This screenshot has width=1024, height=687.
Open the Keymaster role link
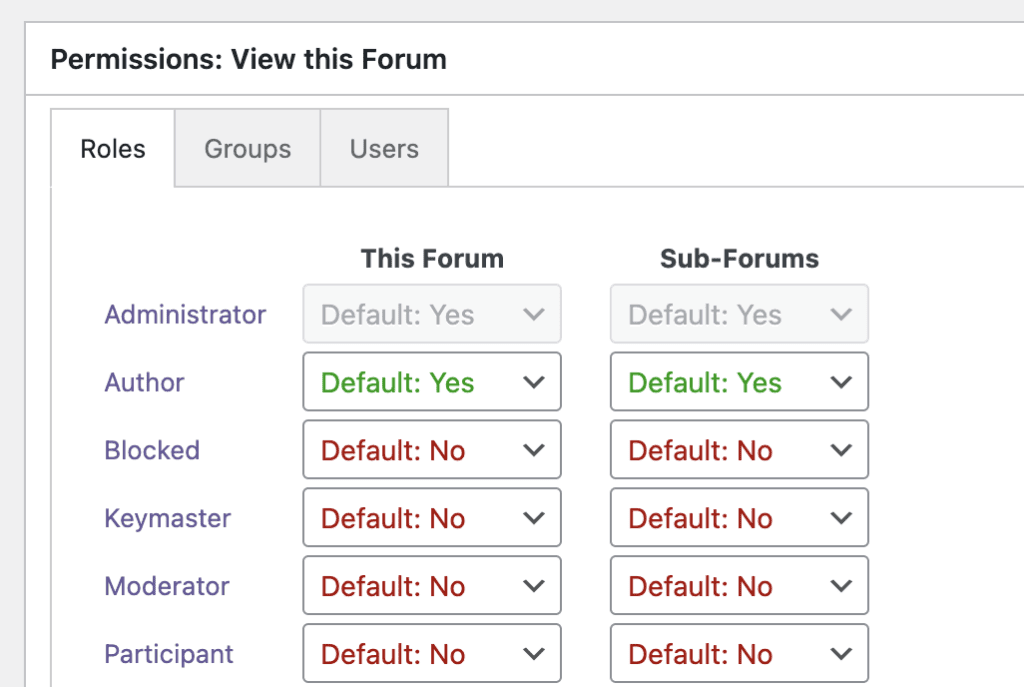pyautogui.click(x=167, y=518)
